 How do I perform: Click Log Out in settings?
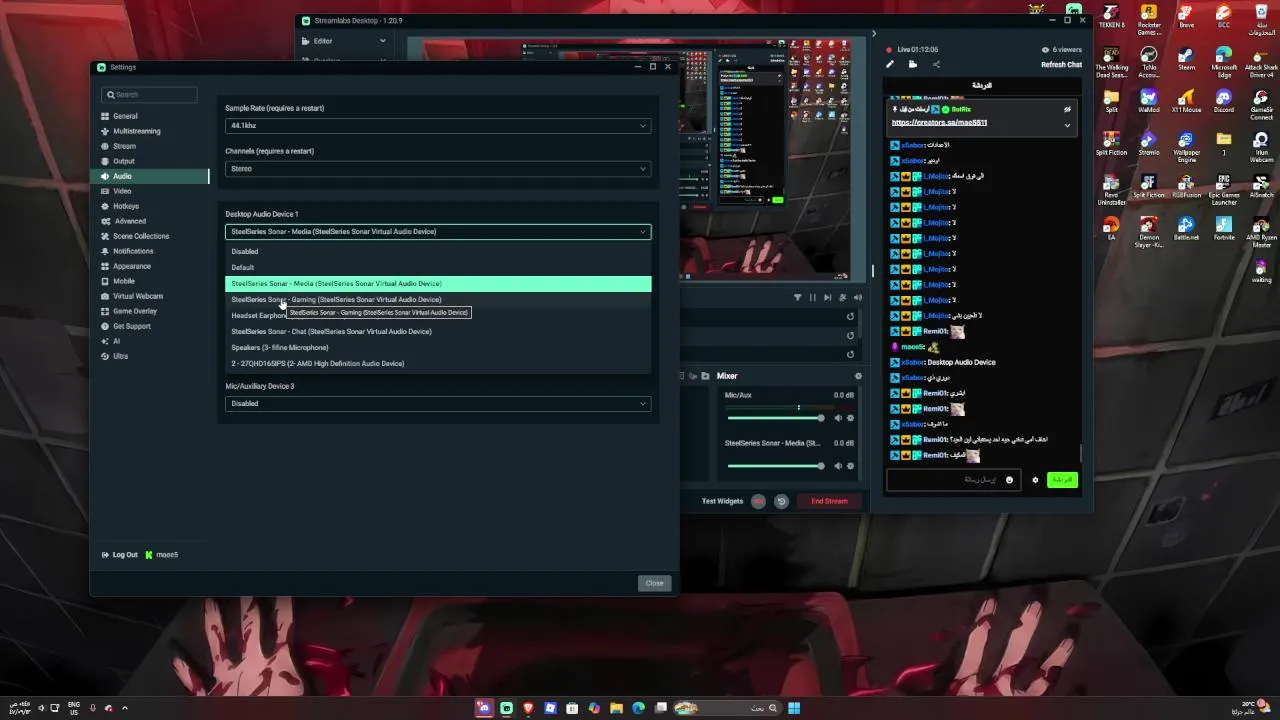(120, 555)
